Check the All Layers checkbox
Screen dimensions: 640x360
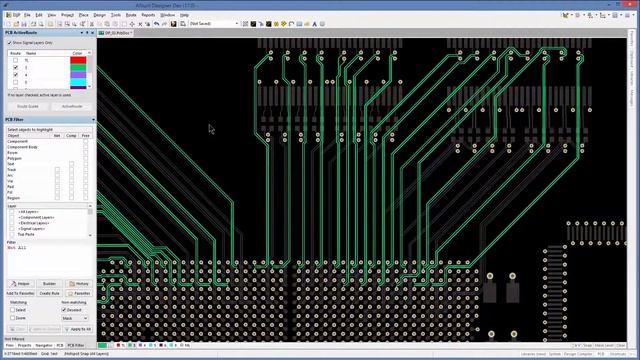(12, 212)
